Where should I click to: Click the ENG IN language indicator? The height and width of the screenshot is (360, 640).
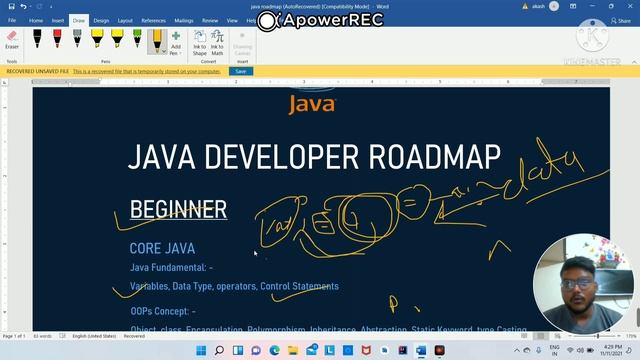554,350
